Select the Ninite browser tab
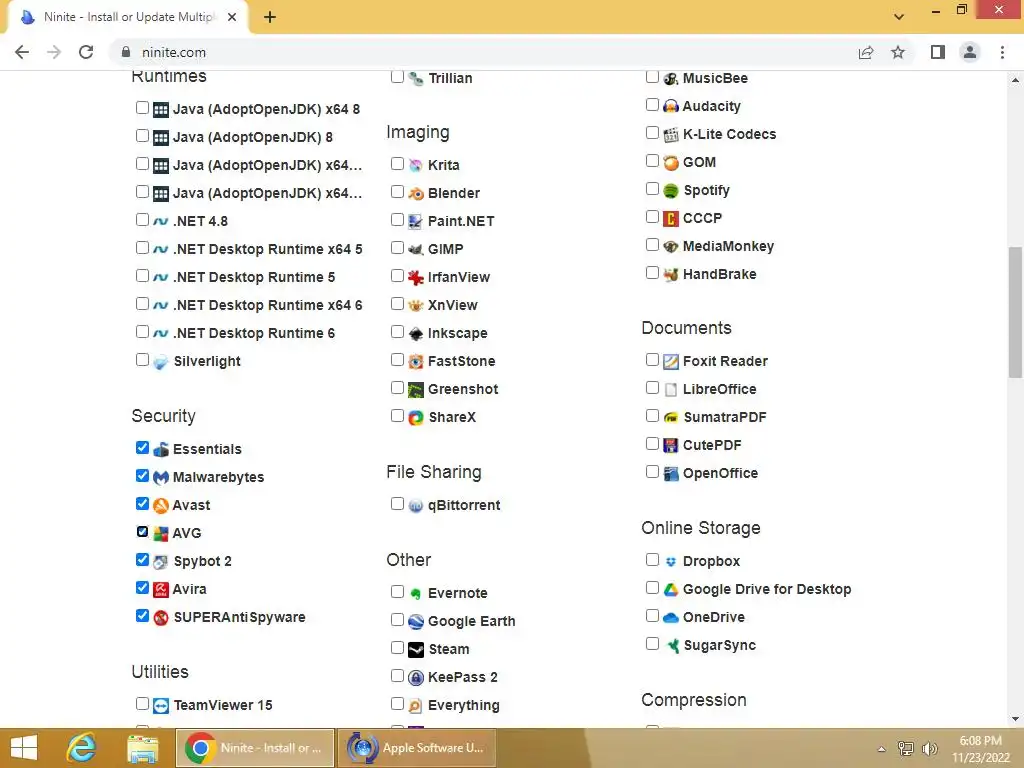 coord(127,17)
